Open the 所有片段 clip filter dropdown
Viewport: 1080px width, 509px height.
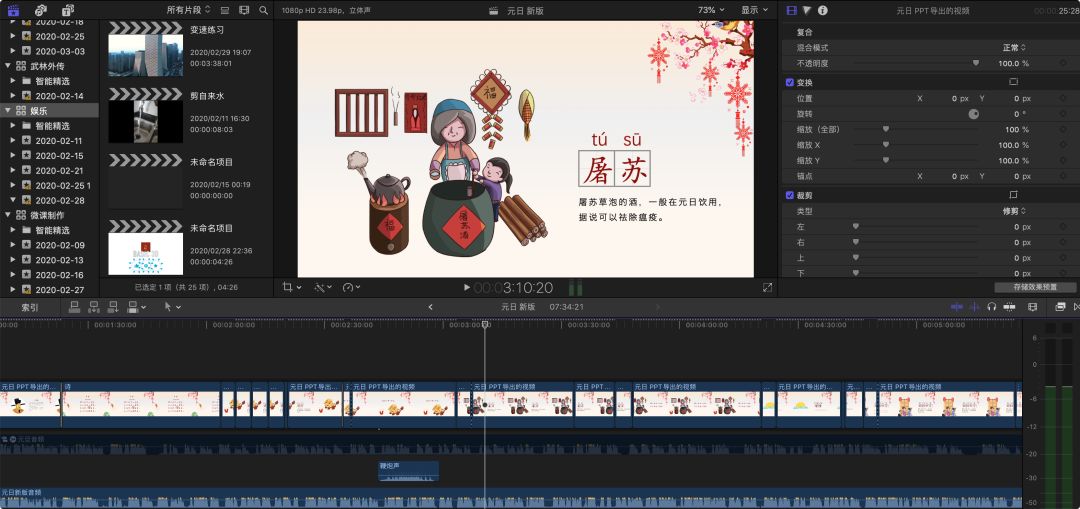point(188,10)
